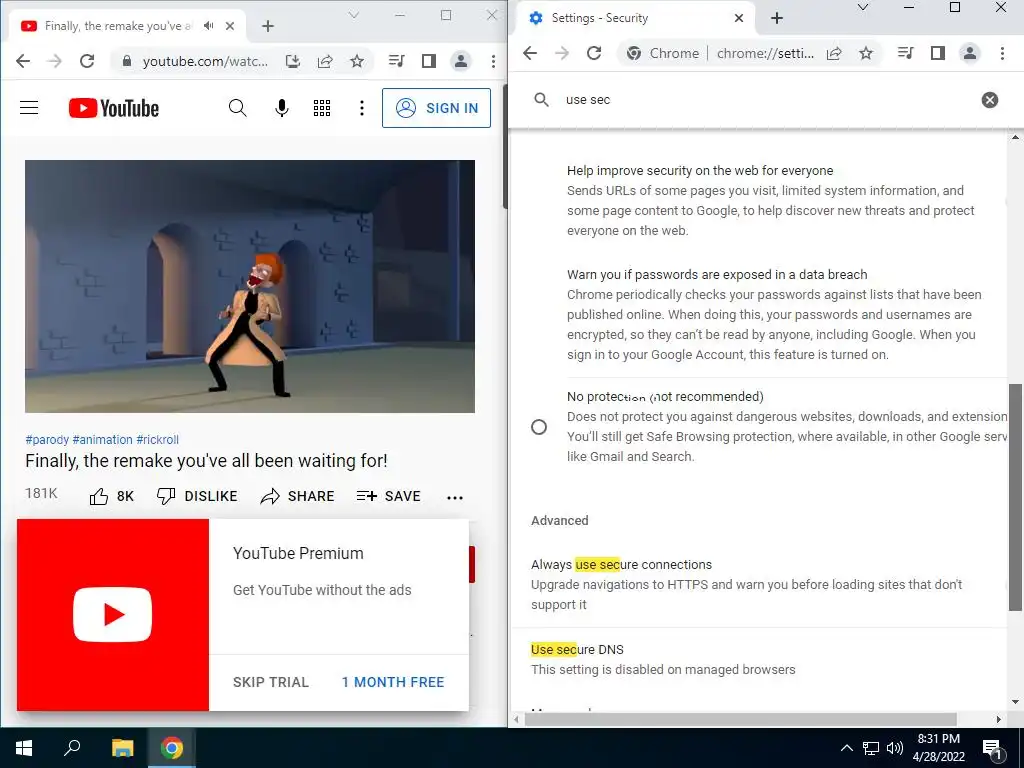
Task: Click the install app icon in YouTube address bar
Action: 293,61
